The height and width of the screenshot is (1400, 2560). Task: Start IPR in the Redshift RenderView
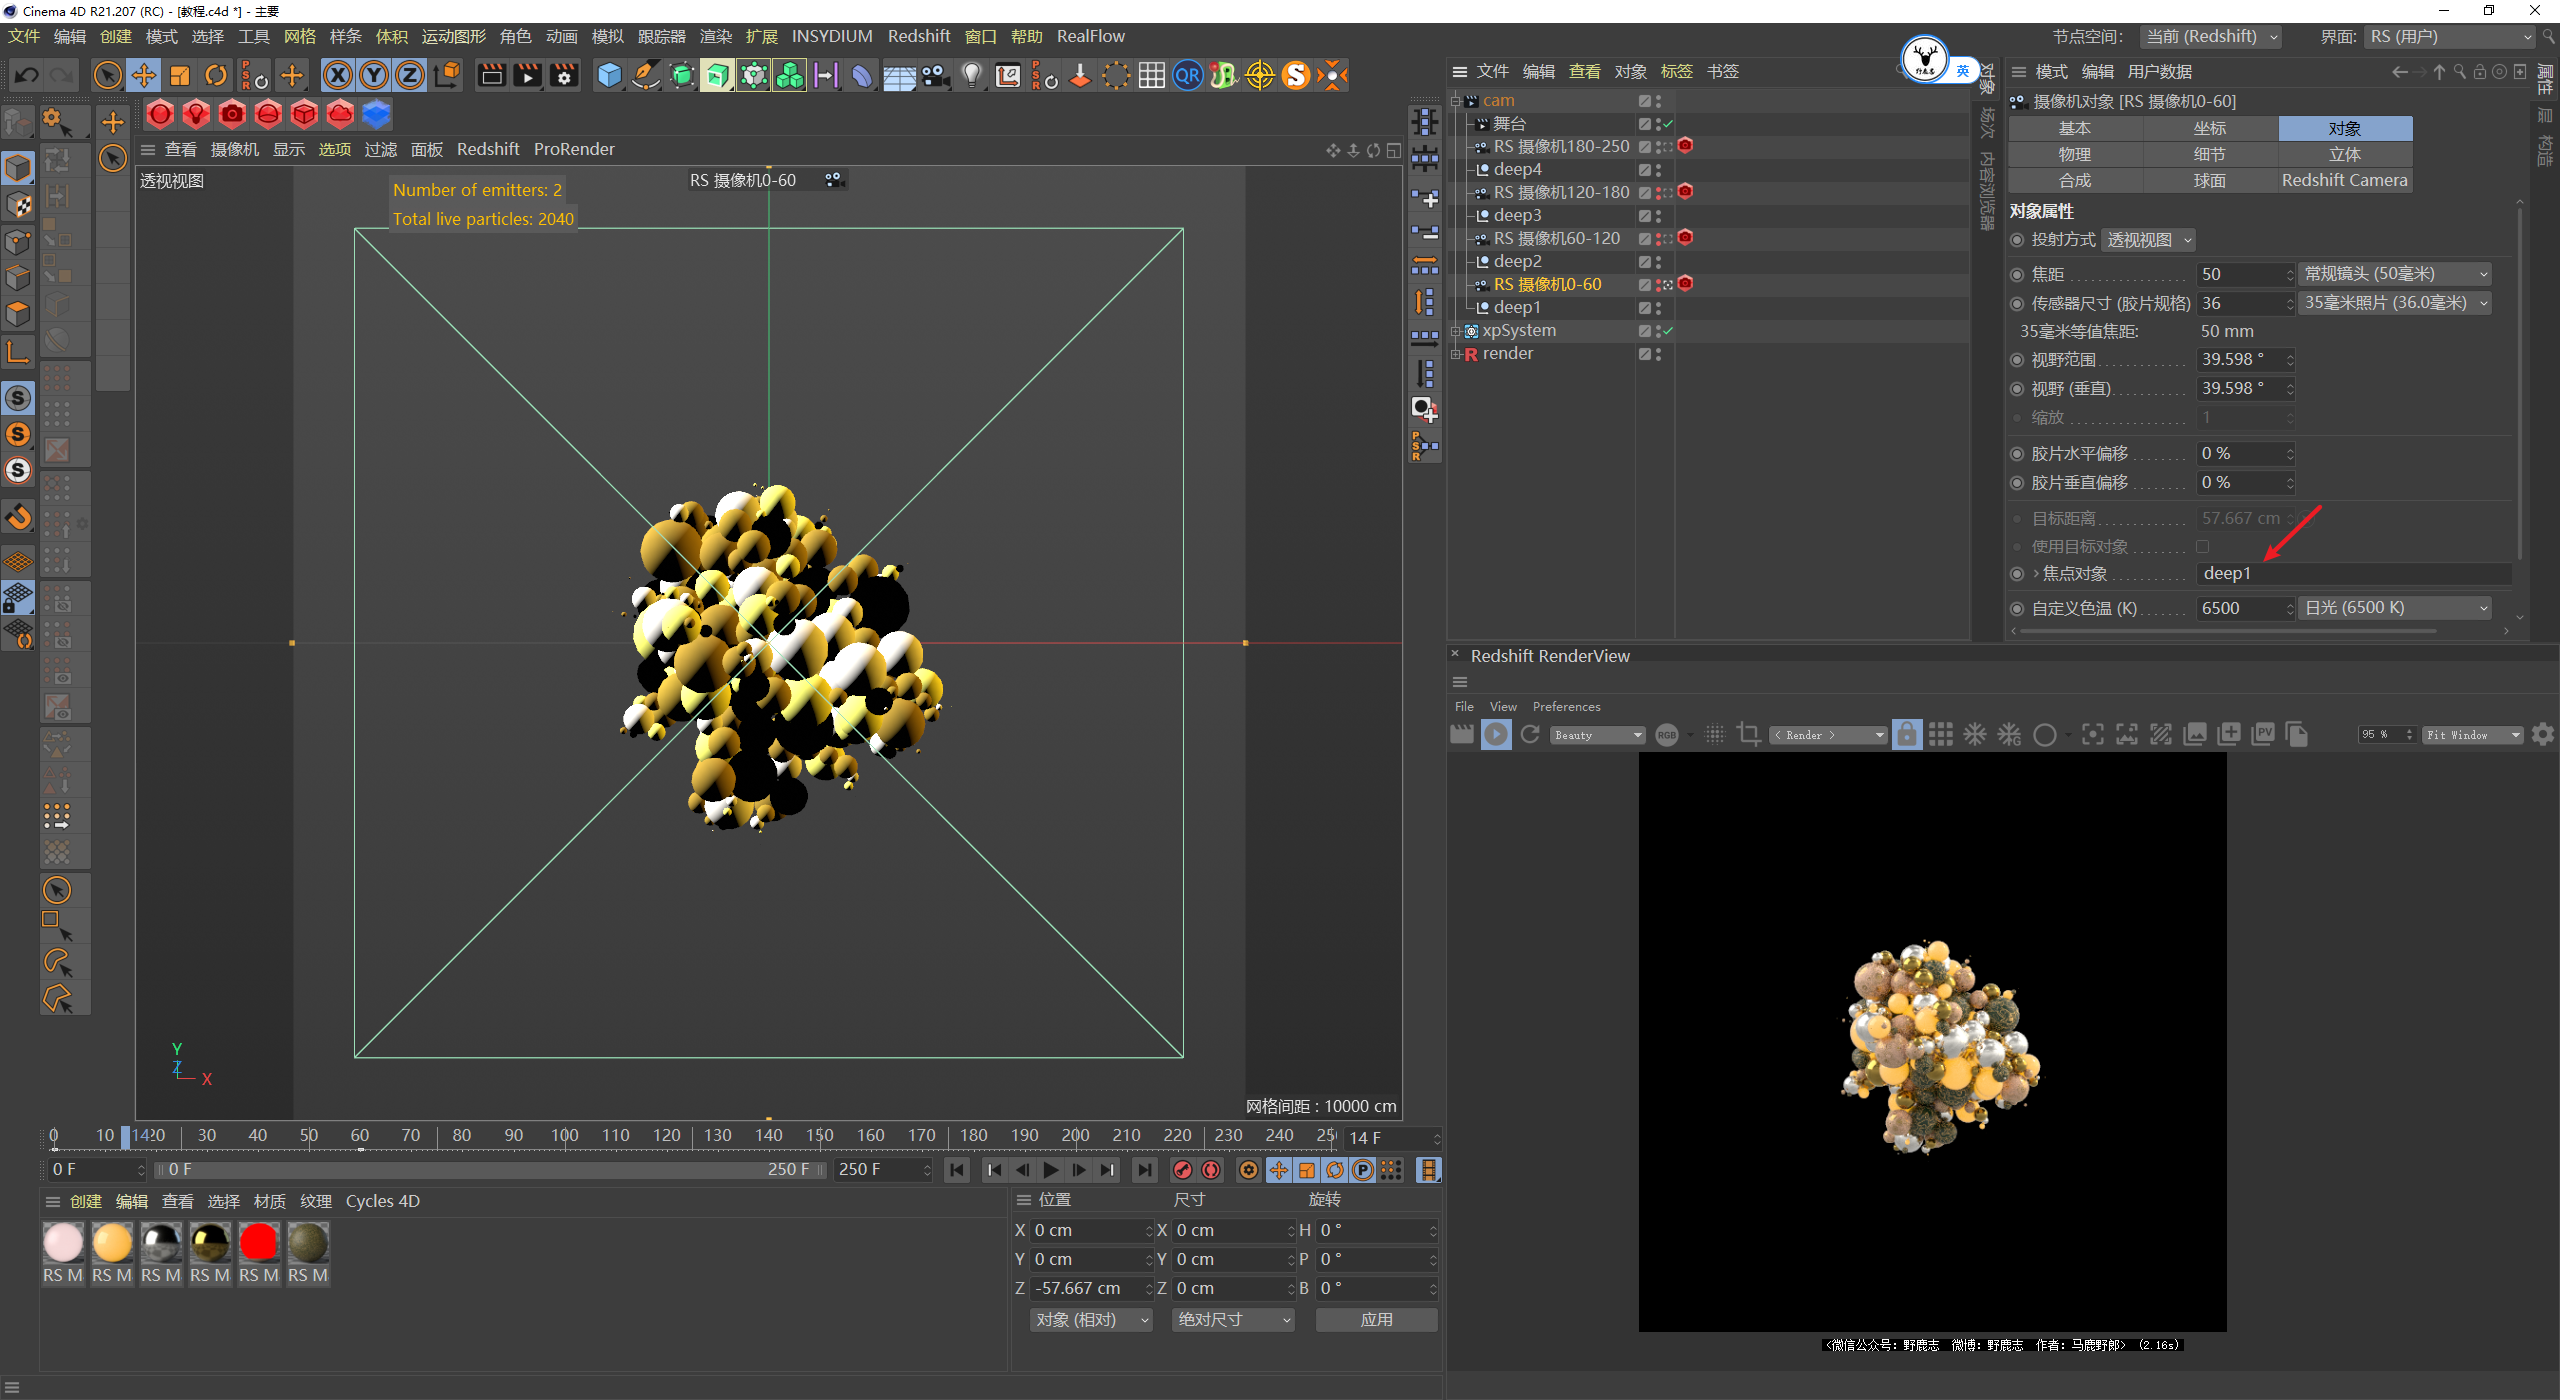click(1496, 735)
